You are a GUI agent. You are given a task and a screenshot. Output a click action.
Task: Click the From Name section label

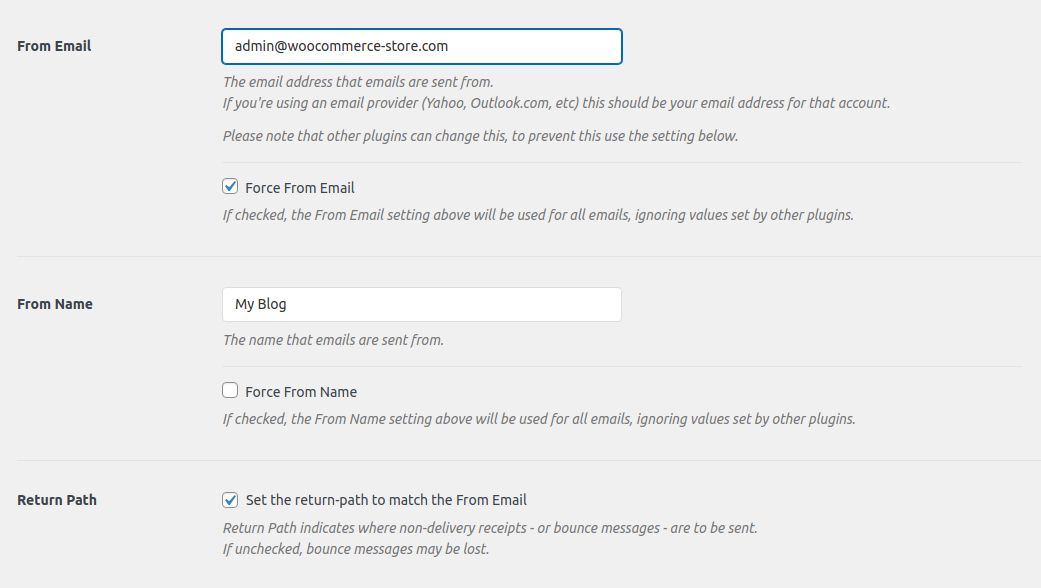(55, 304)
